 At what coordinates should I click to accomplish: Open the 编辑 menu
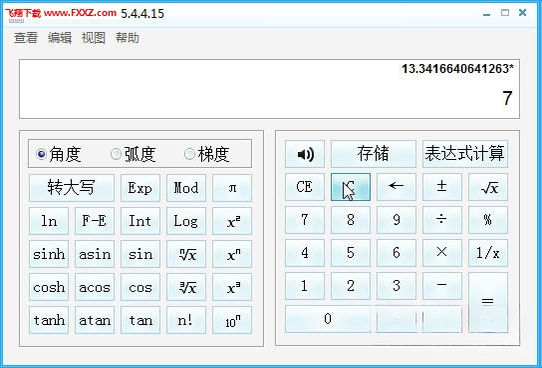pyautogui.click(x=59, y=38)
